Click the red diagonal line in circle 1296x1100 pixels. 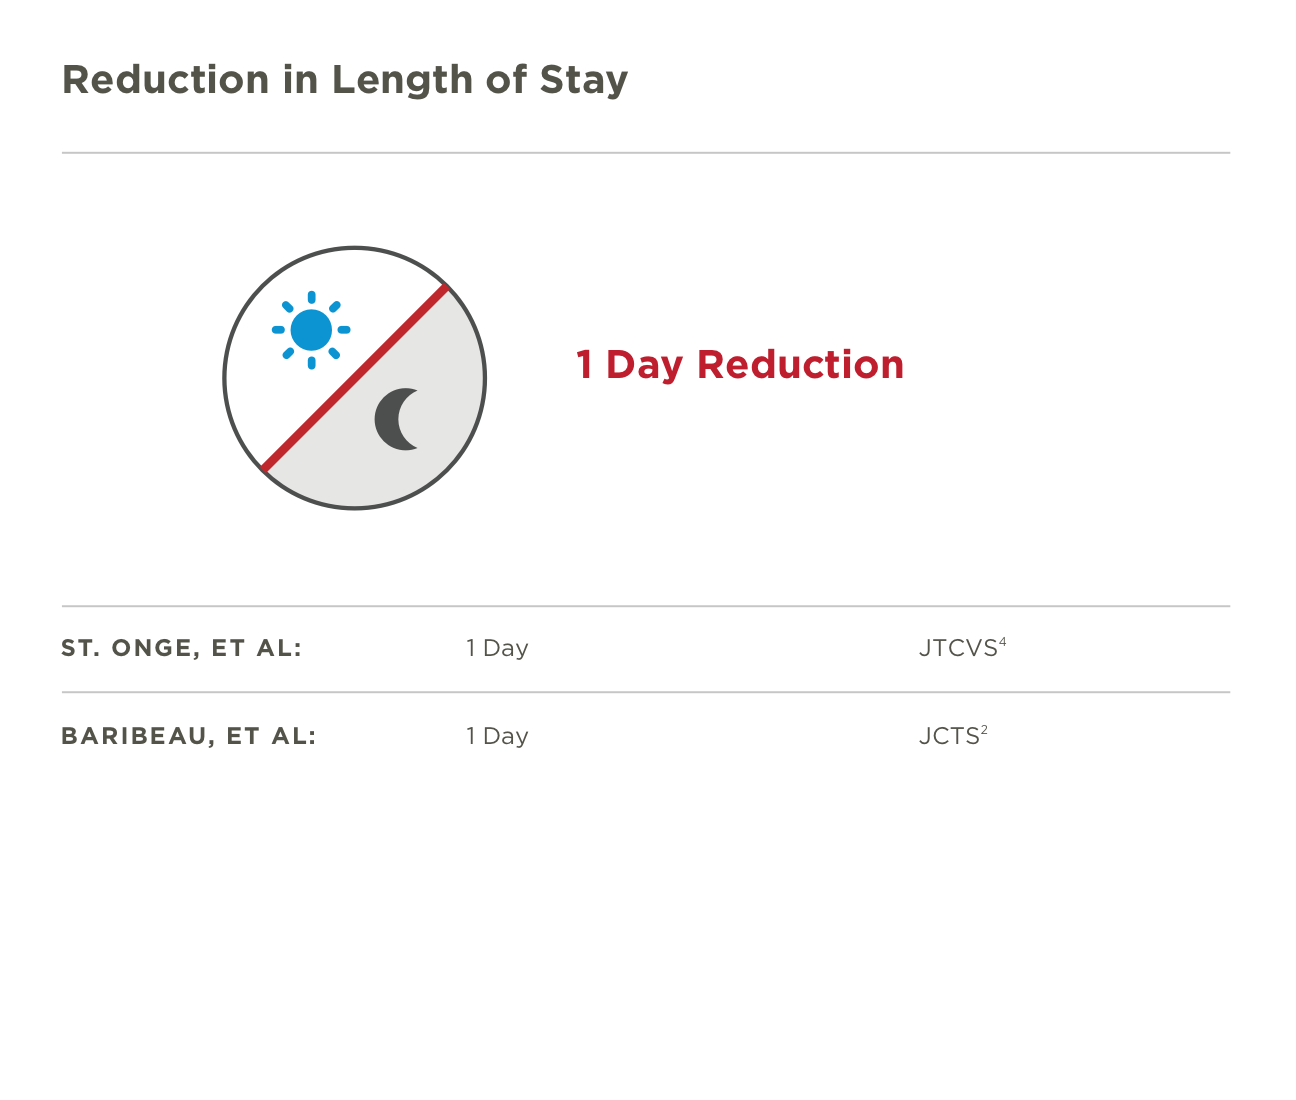point(355,378)
